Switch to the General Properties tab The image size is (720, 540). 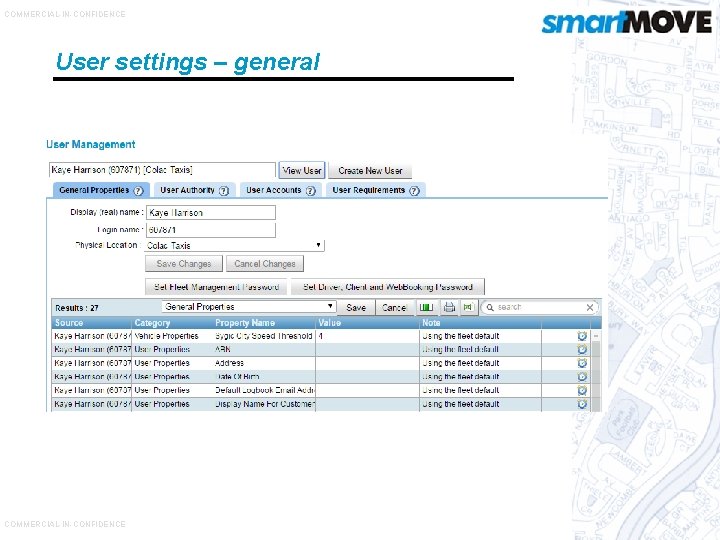click(101, 190)
